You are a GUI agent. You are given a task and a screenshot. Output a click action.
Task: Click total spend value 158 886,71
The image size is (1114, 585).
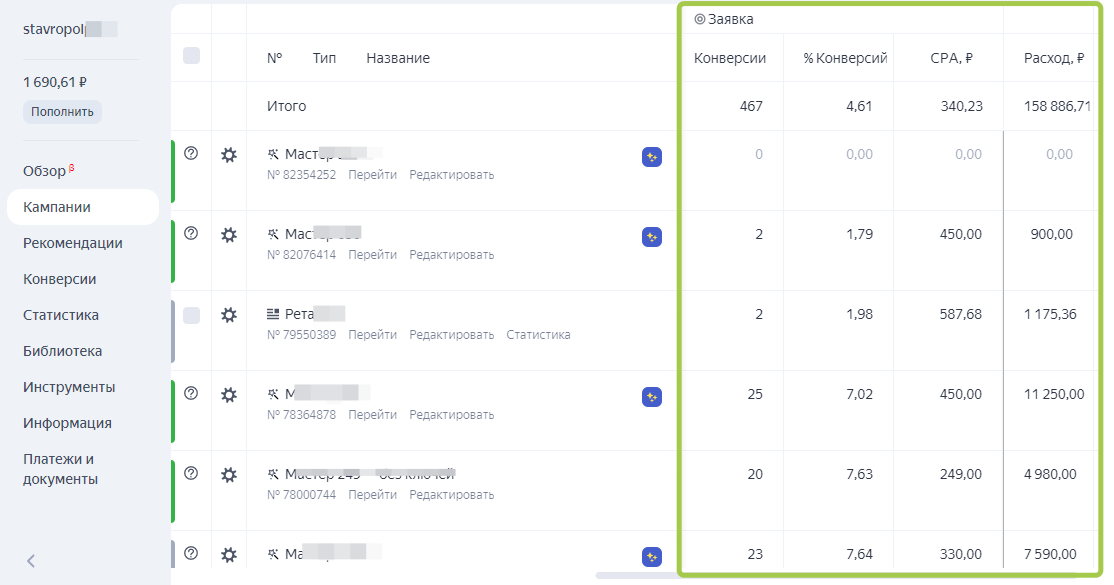(1057, 107)
